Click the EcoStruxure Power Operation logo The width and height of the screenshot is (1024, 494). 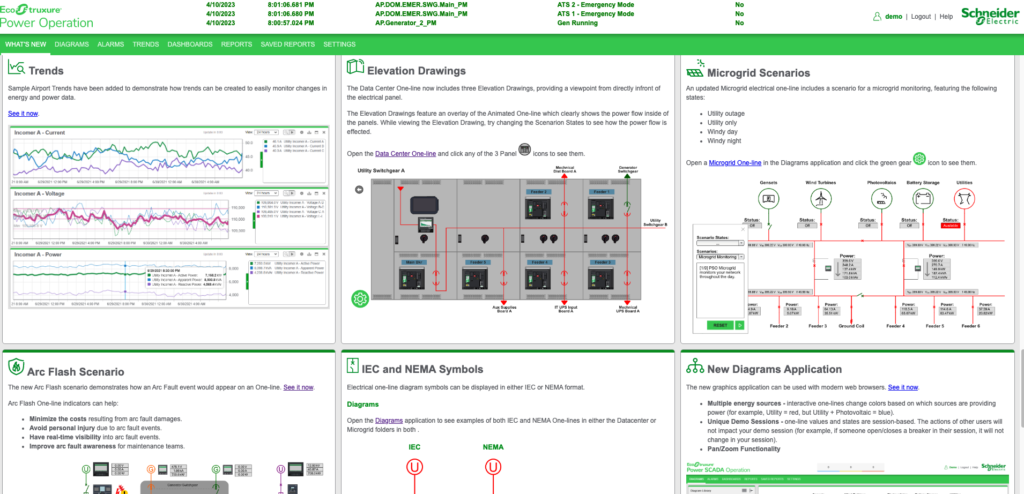pyautogui.click(x=46, y=16)
